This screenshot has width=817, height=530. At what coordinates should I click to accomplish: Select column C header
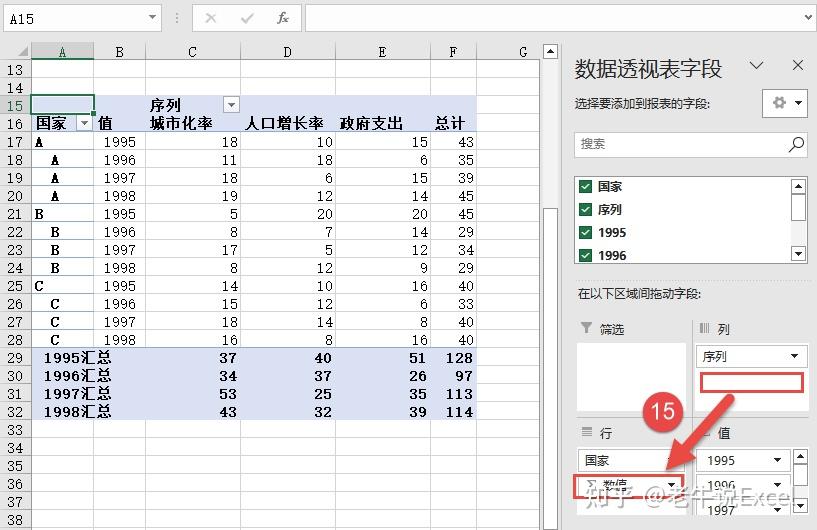click(193, 52)
